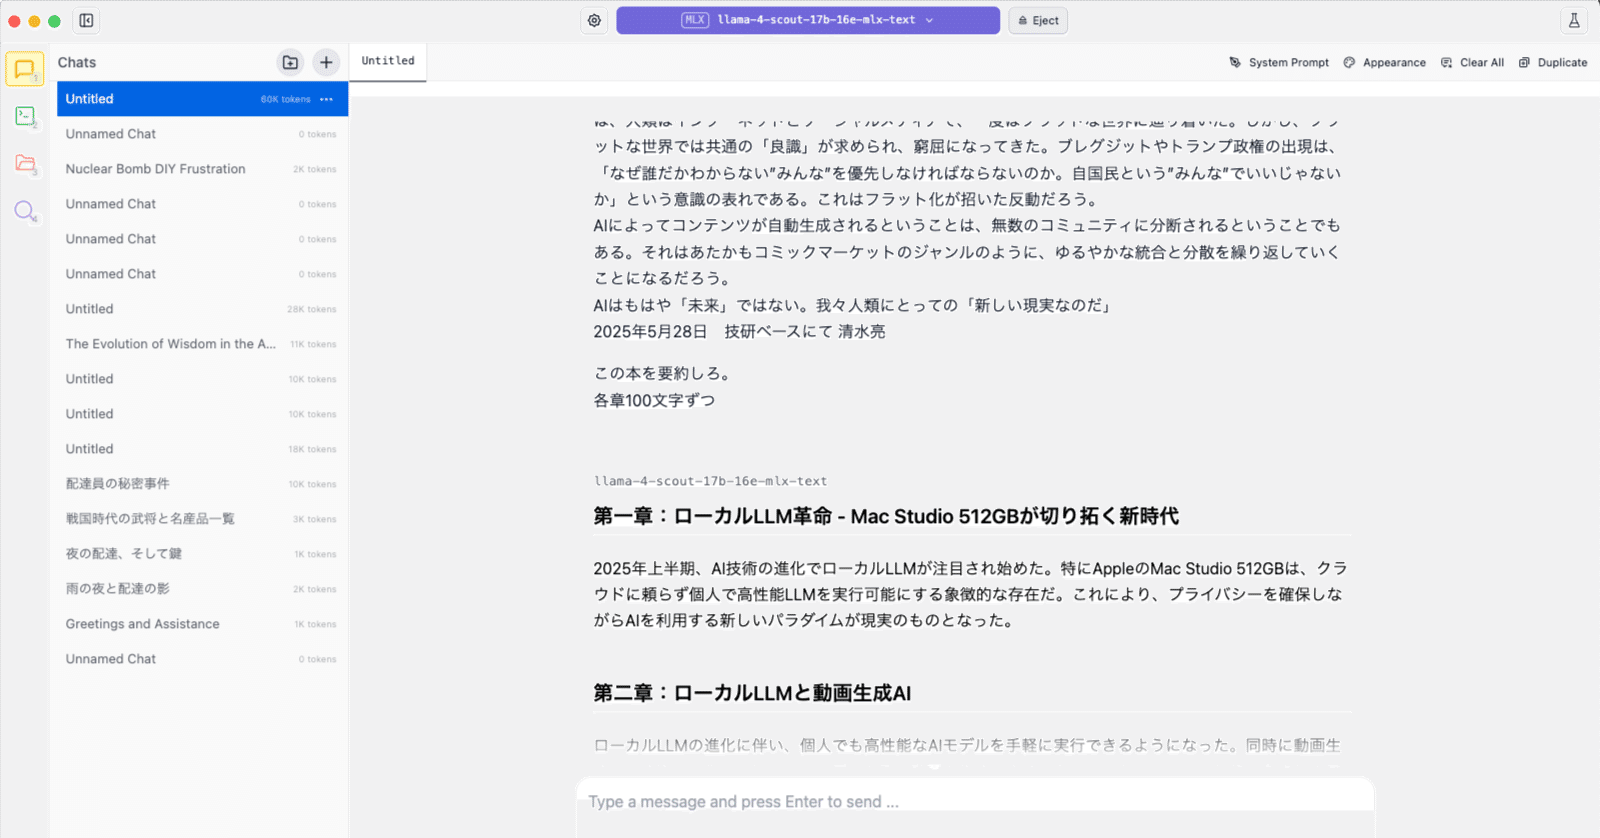Click the 第一章 response heading

click(886, 516)
